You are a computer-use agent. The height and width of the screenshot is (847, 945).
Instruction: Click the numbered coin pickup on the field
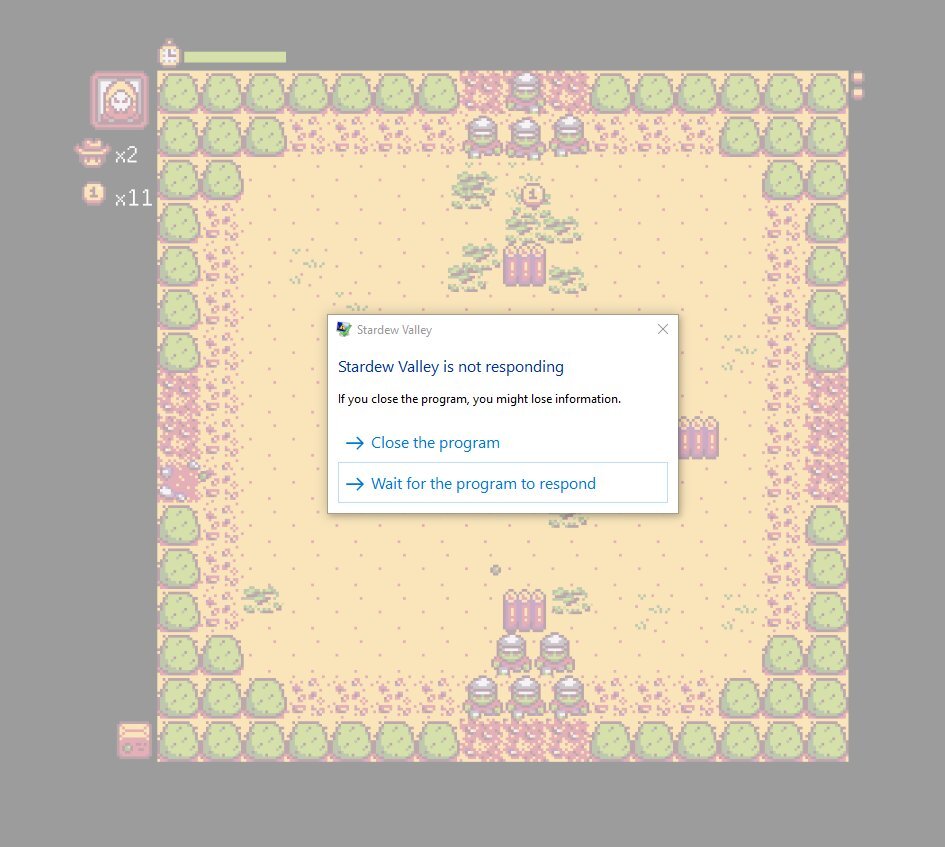tap(532, 195)
